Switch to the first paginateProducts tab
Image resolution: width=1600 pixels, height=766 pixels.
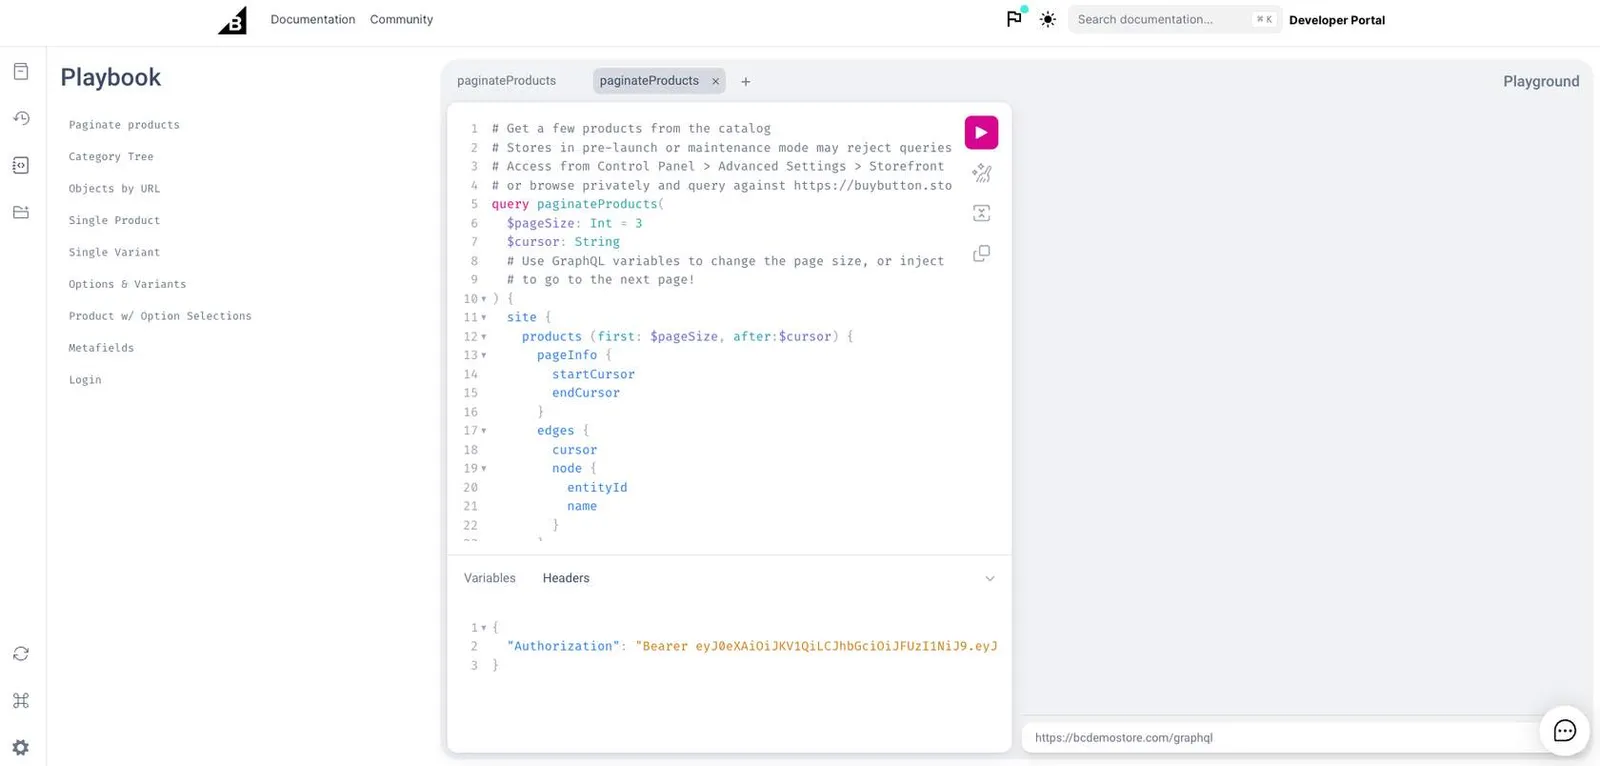506,81
